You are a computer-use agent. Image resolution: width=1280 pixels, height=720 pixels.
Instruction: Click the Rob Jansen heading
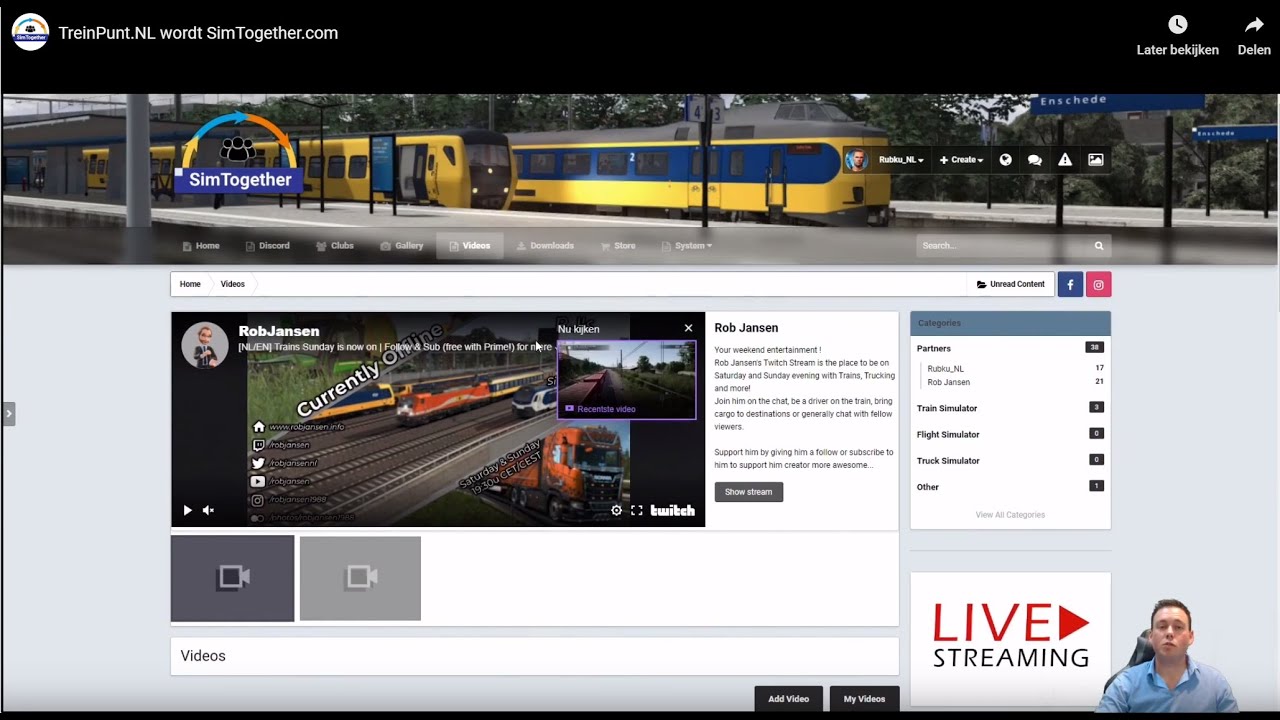746,328
